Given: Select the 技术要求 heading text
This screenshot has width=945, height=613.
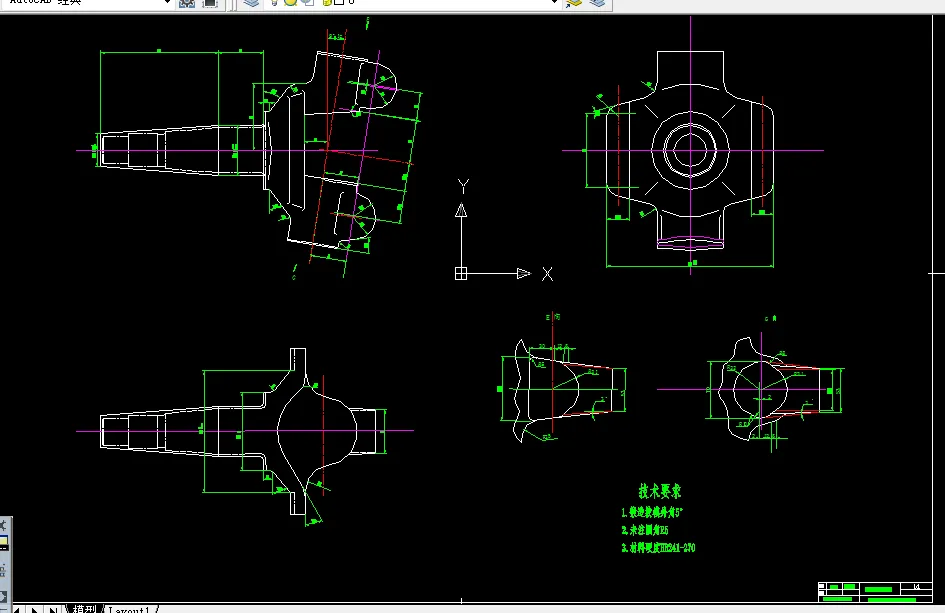Looking at the screenshot, I should [660, 491].
